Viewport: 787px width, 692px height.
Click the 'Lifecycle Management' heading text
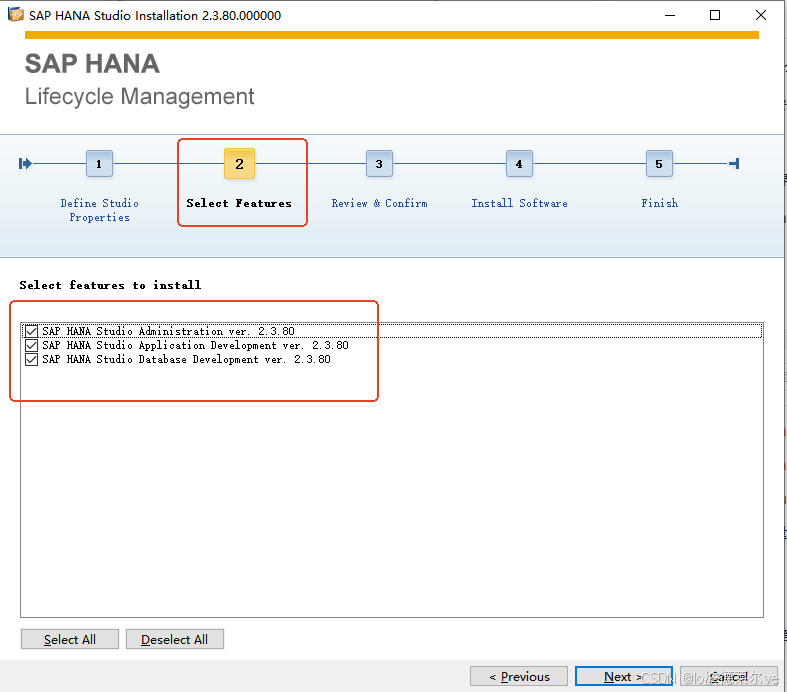pos(140,96)
